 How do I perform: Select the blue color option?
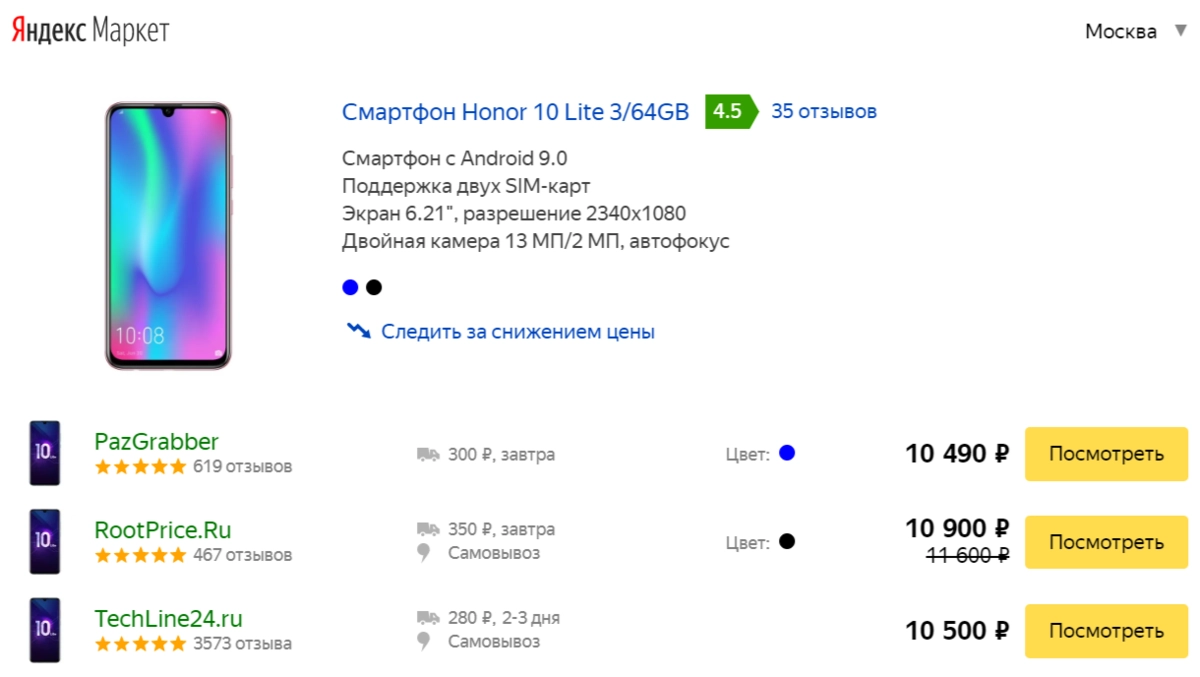pyautogui.click(x=350, y=288)
